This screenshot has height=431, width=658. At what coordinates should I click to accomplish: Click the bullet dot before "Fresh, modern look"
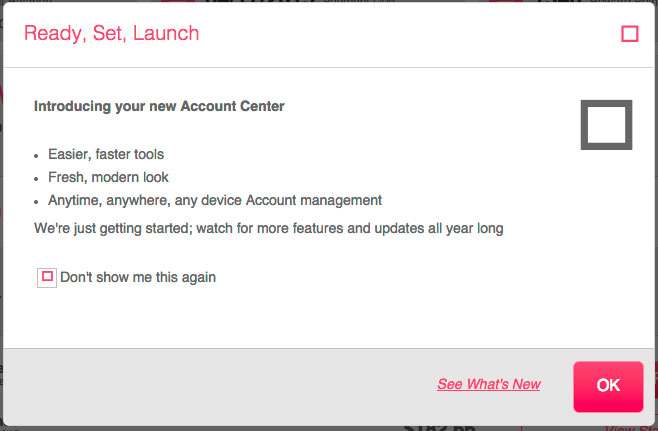tap(37, 178)
